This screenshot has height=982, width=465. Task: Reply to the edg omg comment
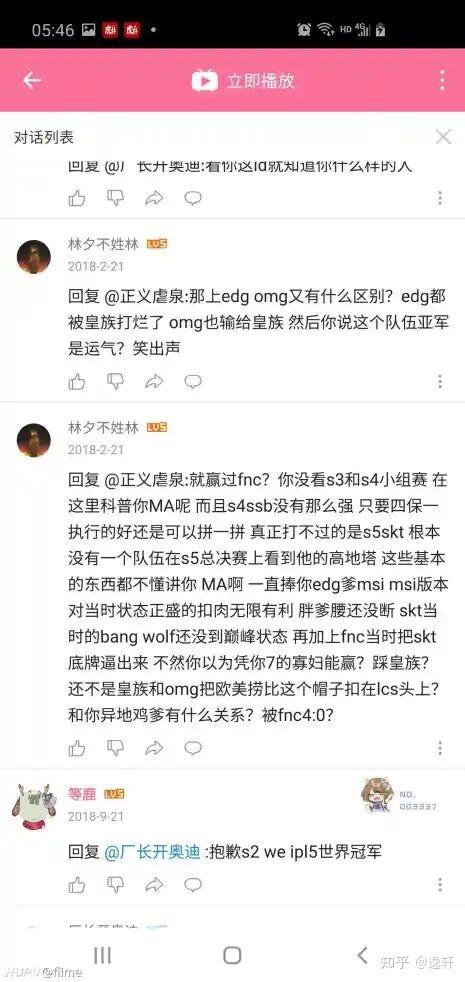click(193, 381)
